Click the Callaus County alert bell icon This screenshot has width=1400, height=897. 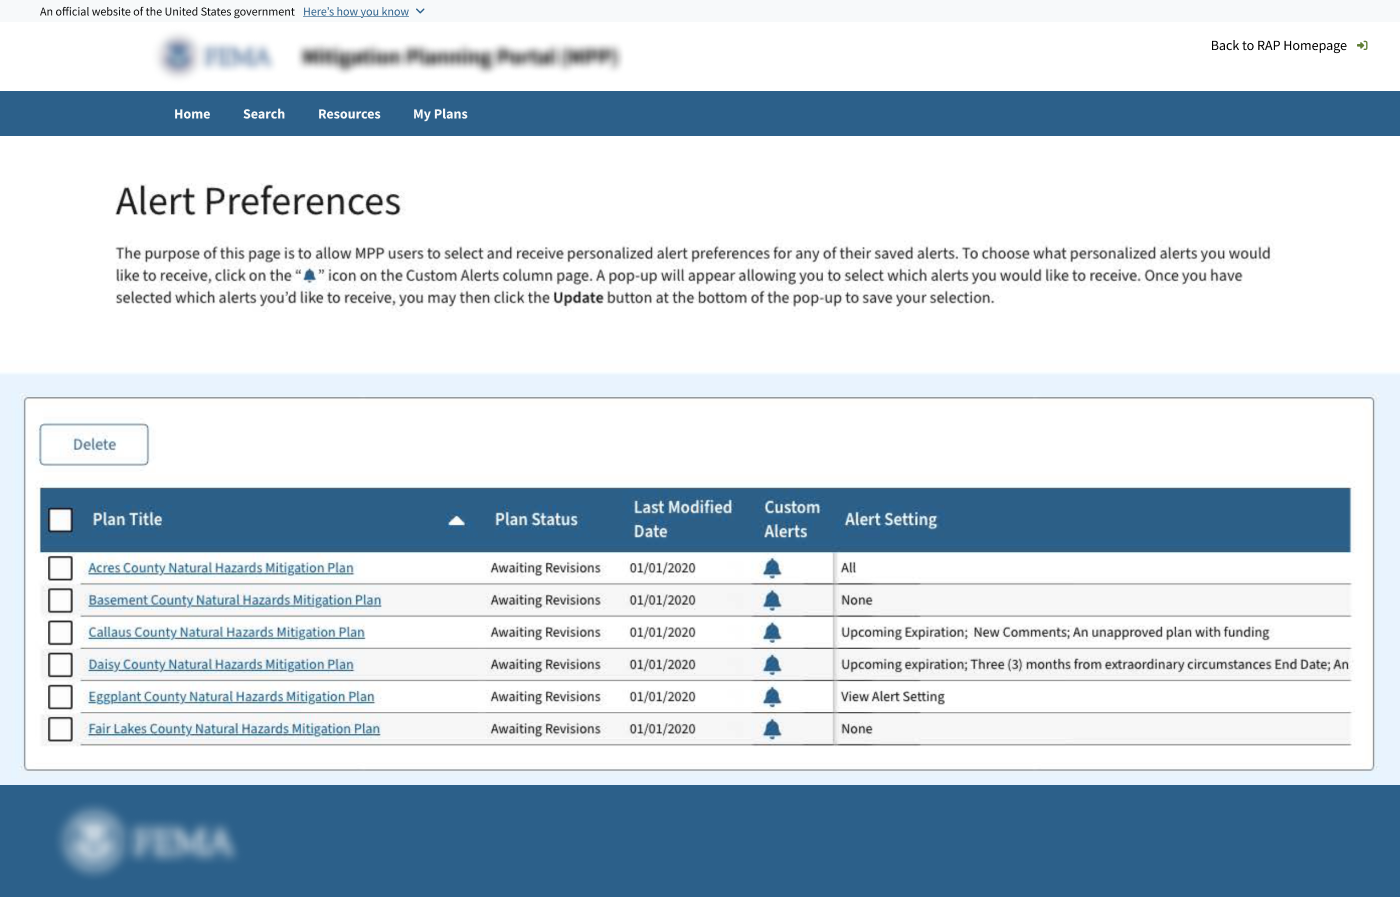click(x=772, y=632)
